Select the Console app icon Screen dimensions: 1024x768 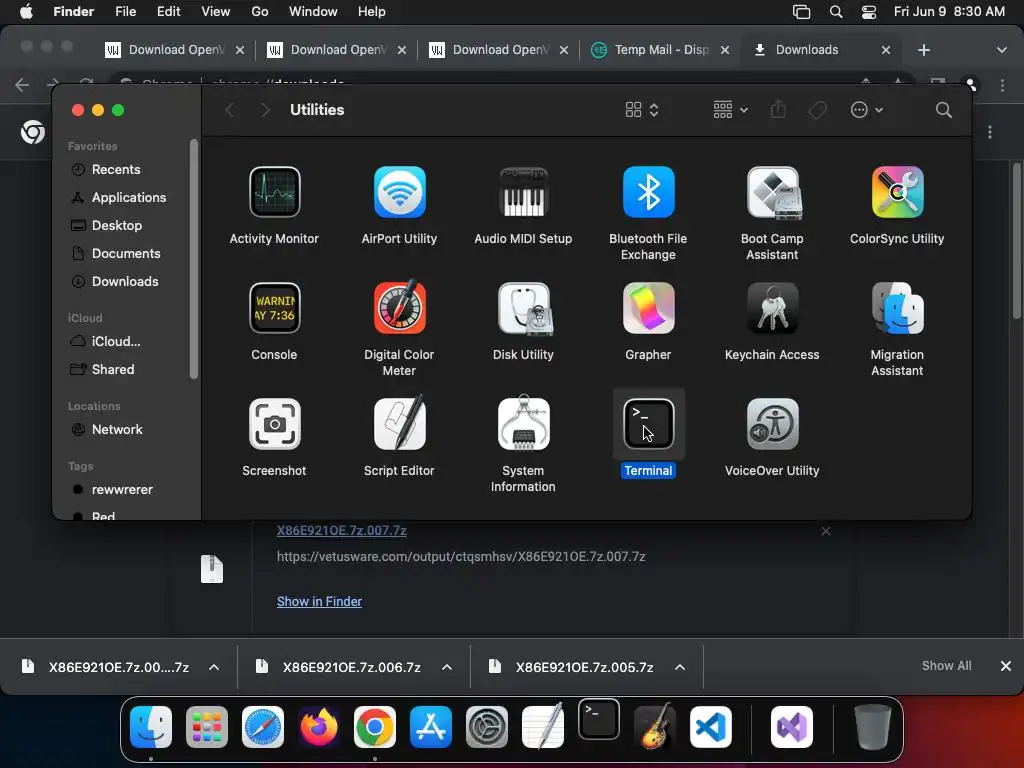coord(274,308)
